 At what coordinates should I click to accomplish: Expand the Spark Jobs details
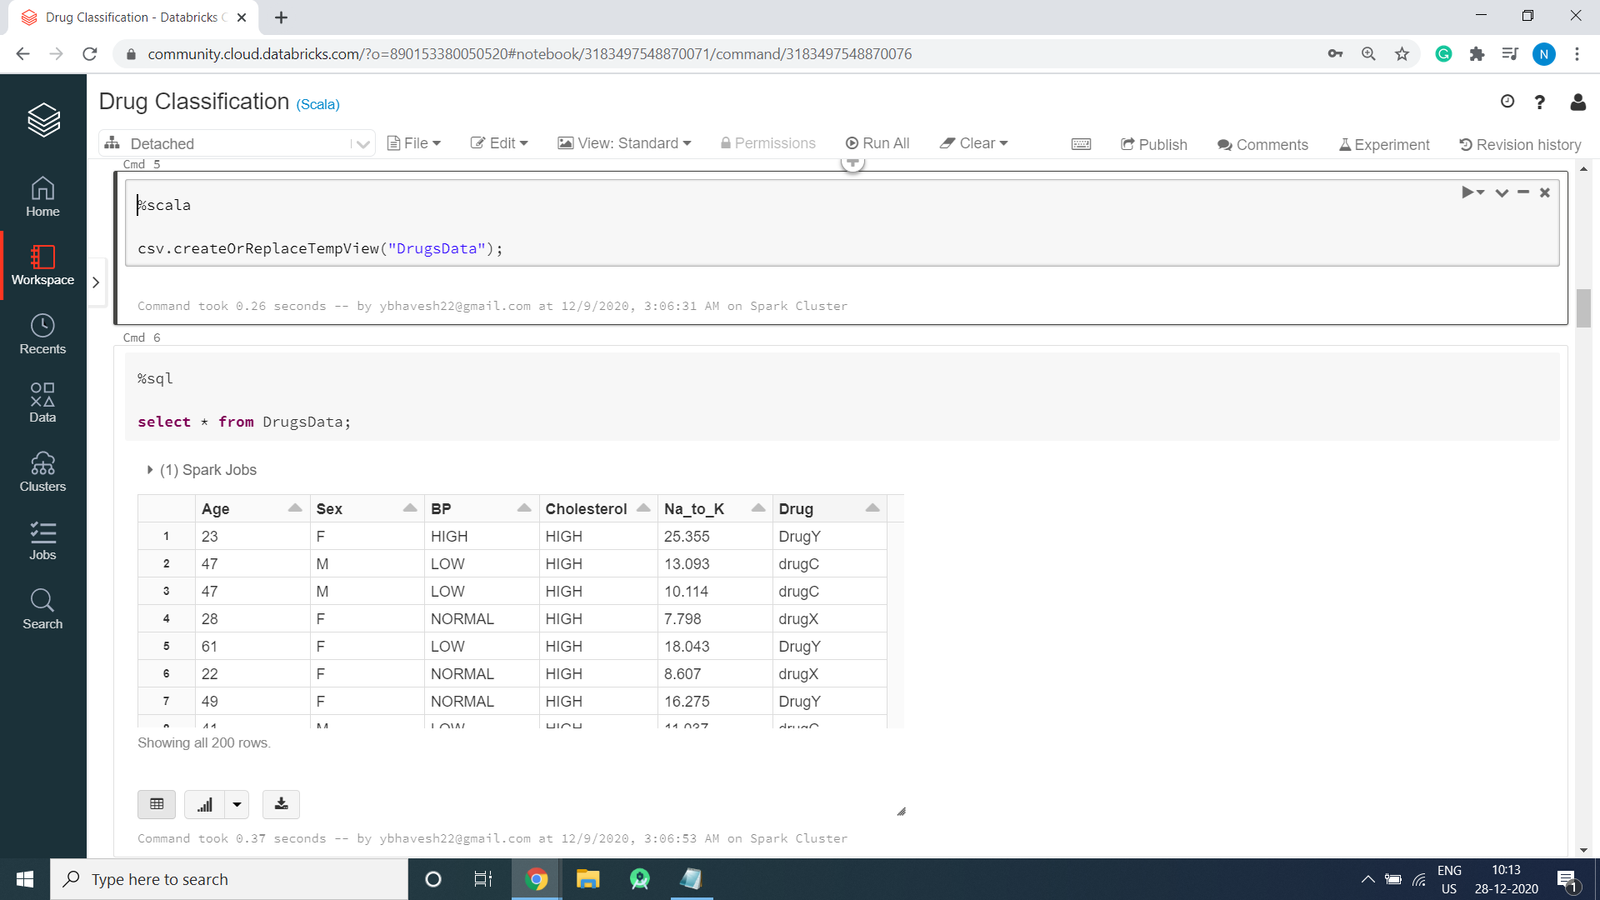[x=150, y=470]
